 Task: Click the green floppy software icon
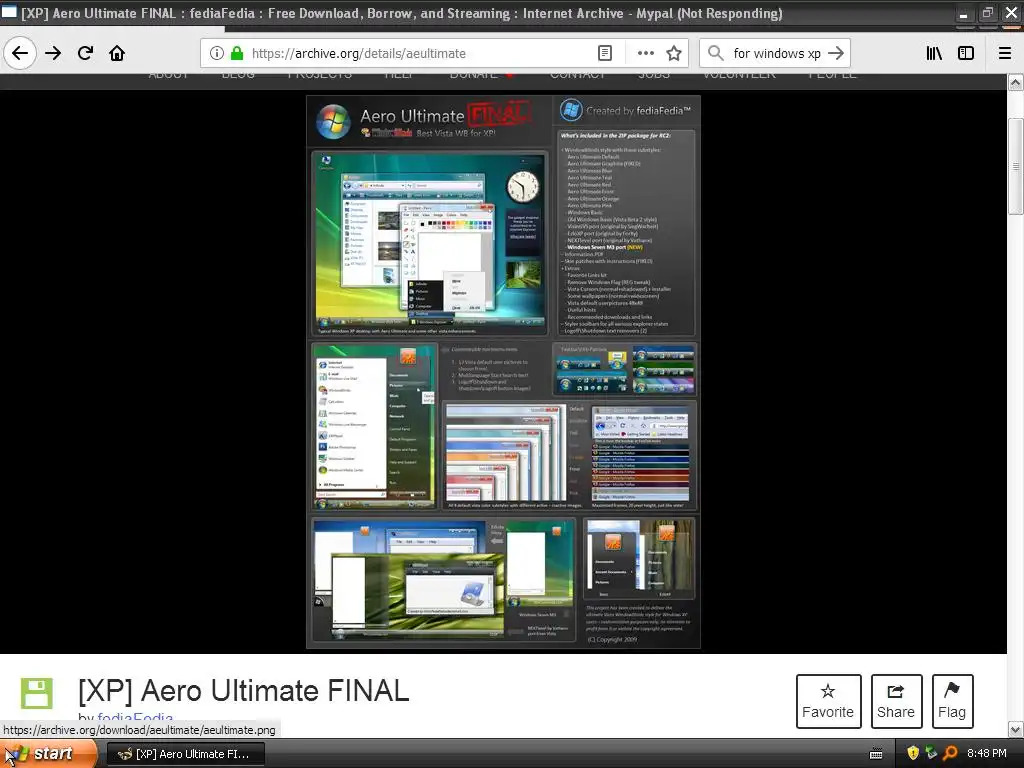pyautogui.click(x=37, y=693)
